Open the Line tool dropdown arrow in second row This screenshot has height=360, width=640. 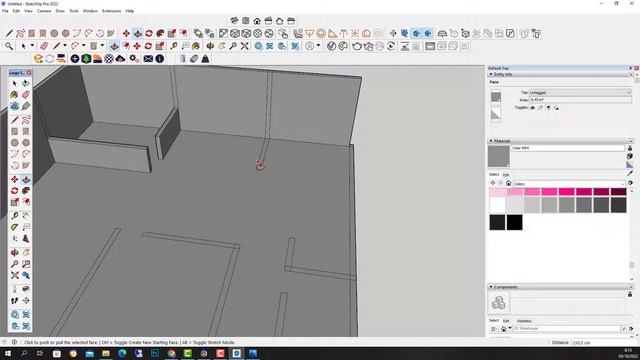64,46
